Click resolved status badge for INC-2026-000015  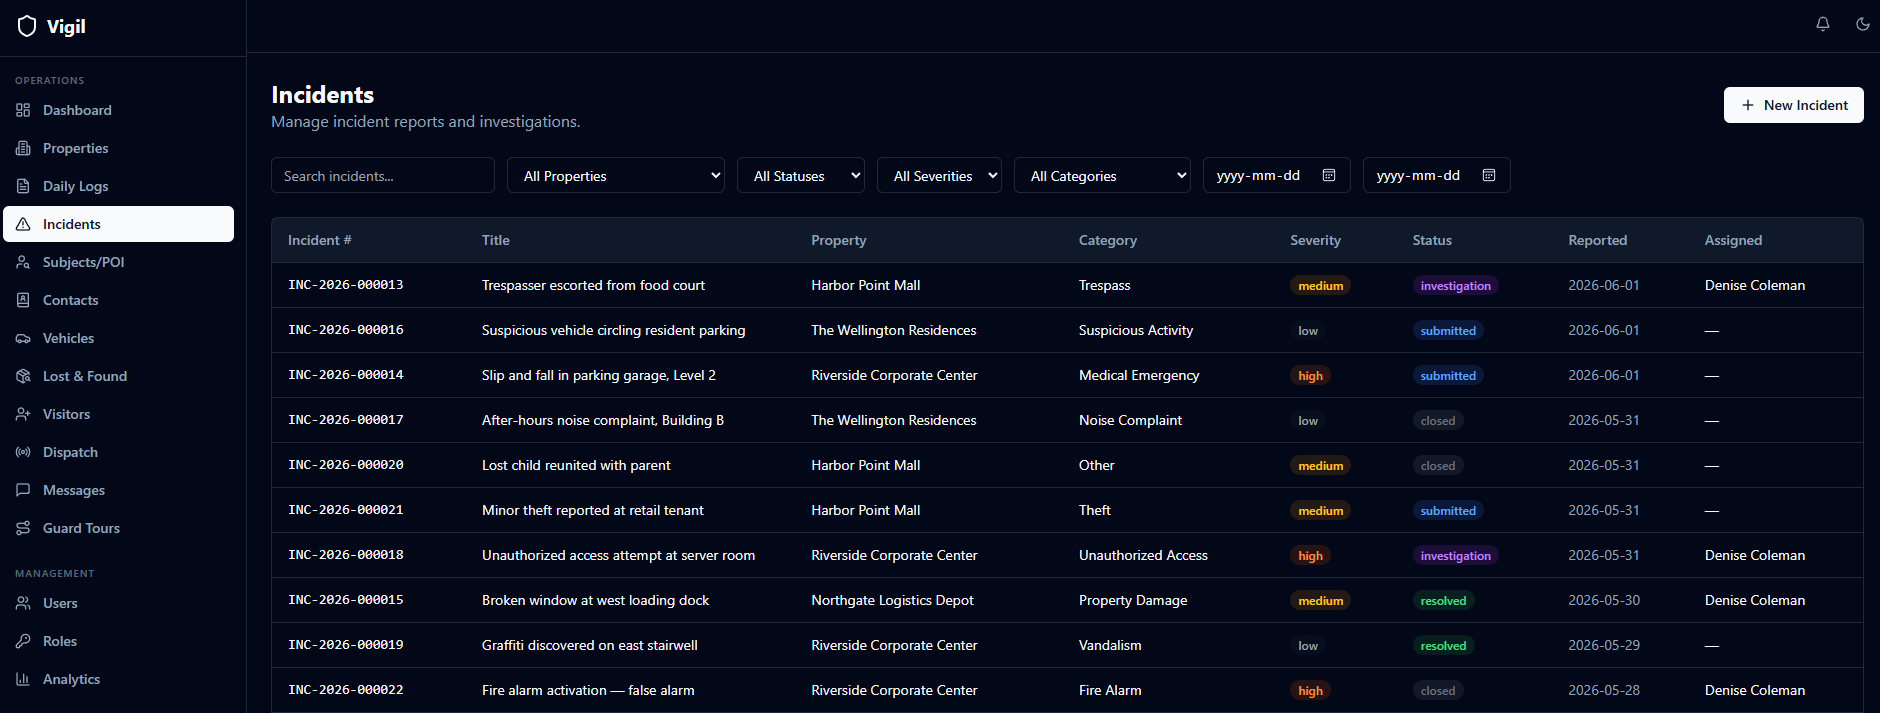click(x=1443, y=601)
